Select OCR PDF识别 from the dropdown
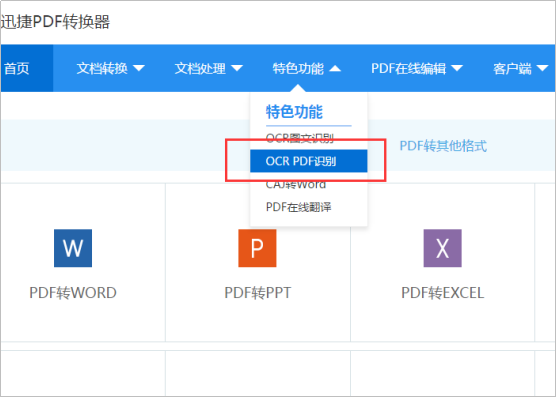 (x=308, y=161)
